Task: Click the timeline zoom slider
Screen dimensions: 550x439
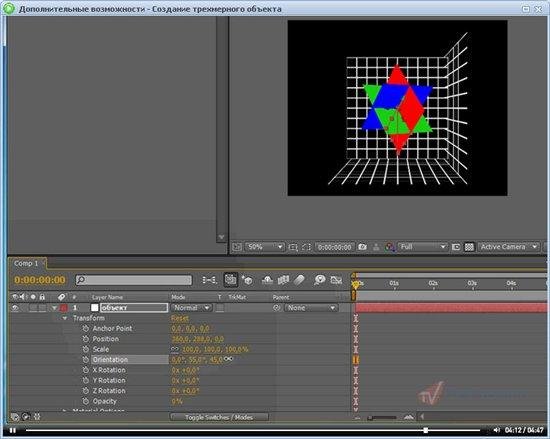Action: (382, 417)
